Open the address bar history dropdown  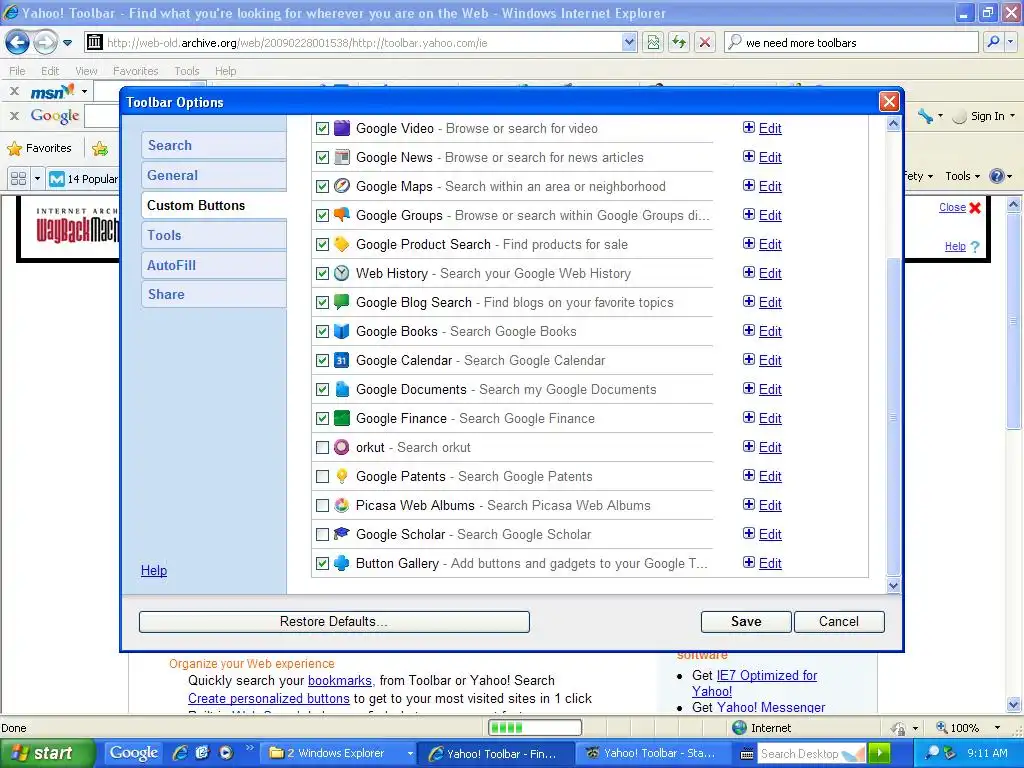click(629, 42)
